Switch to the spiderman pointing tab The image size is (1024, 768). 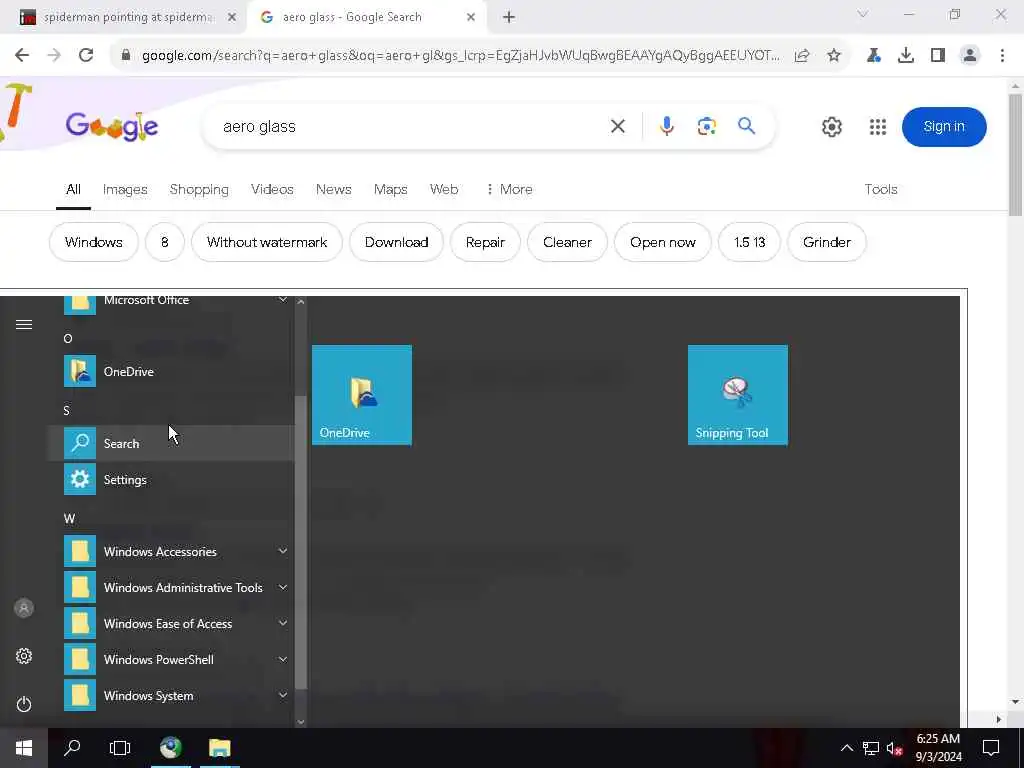(x=127, y=18)
